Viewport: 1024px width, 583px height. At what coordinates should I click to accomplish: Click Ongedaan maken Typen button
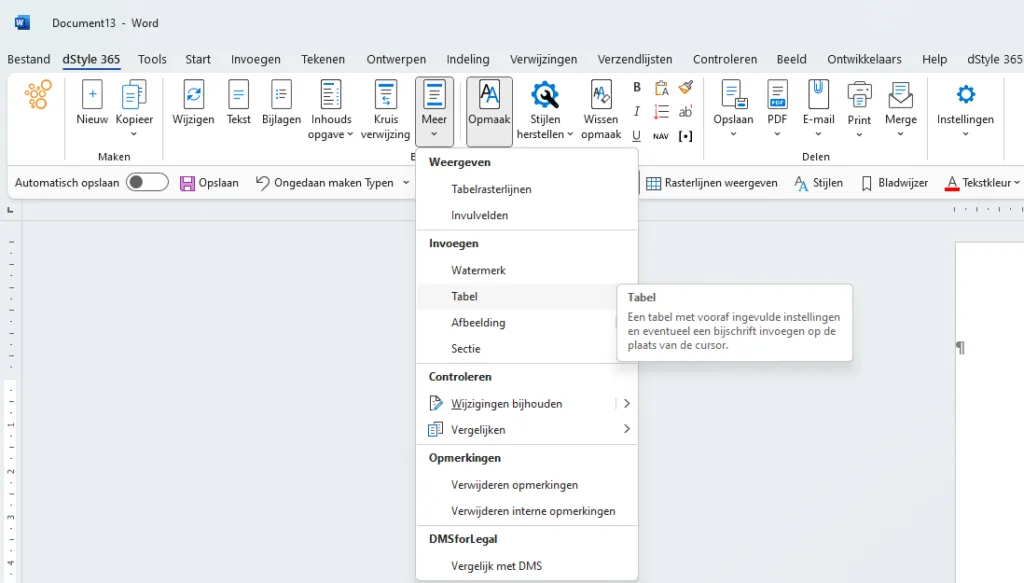click(x=325, y=183)
